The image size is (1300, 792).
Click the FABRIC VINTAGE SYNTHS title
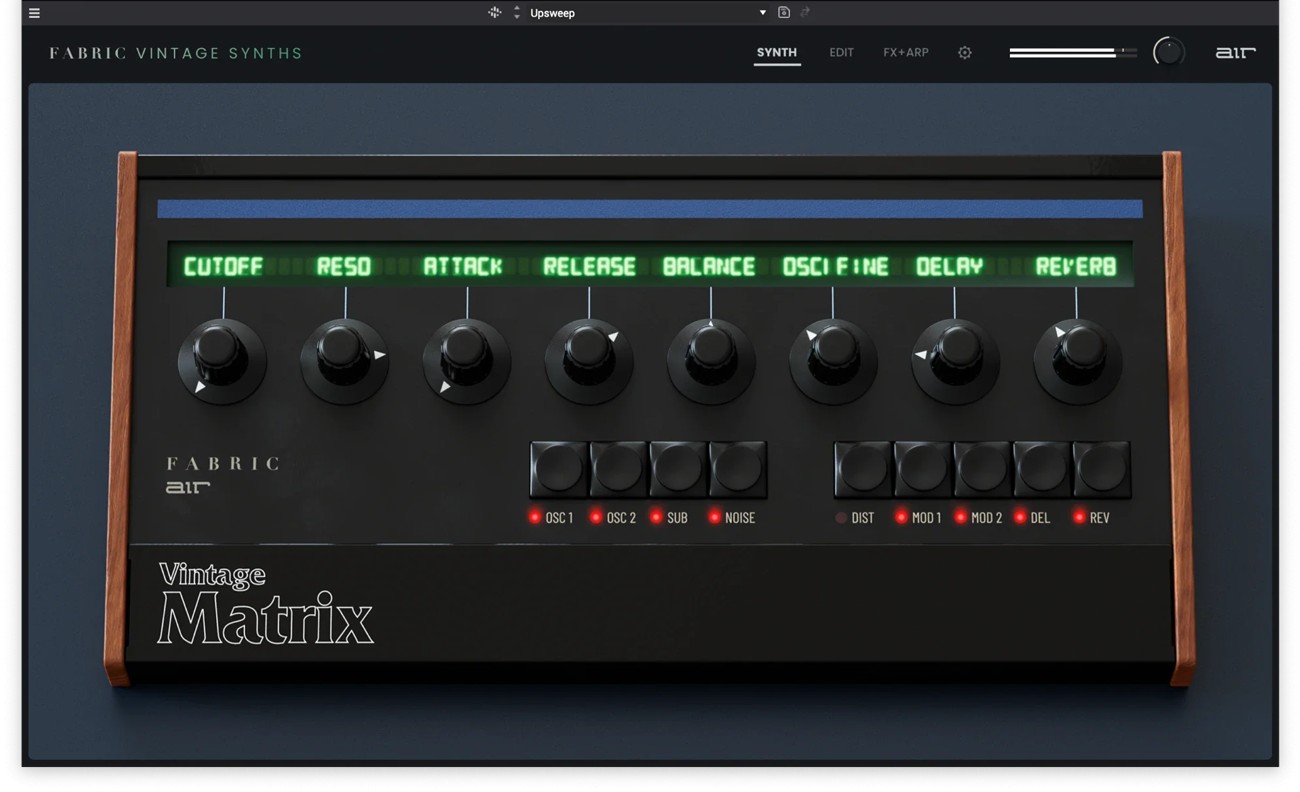[x=176, y=53]
